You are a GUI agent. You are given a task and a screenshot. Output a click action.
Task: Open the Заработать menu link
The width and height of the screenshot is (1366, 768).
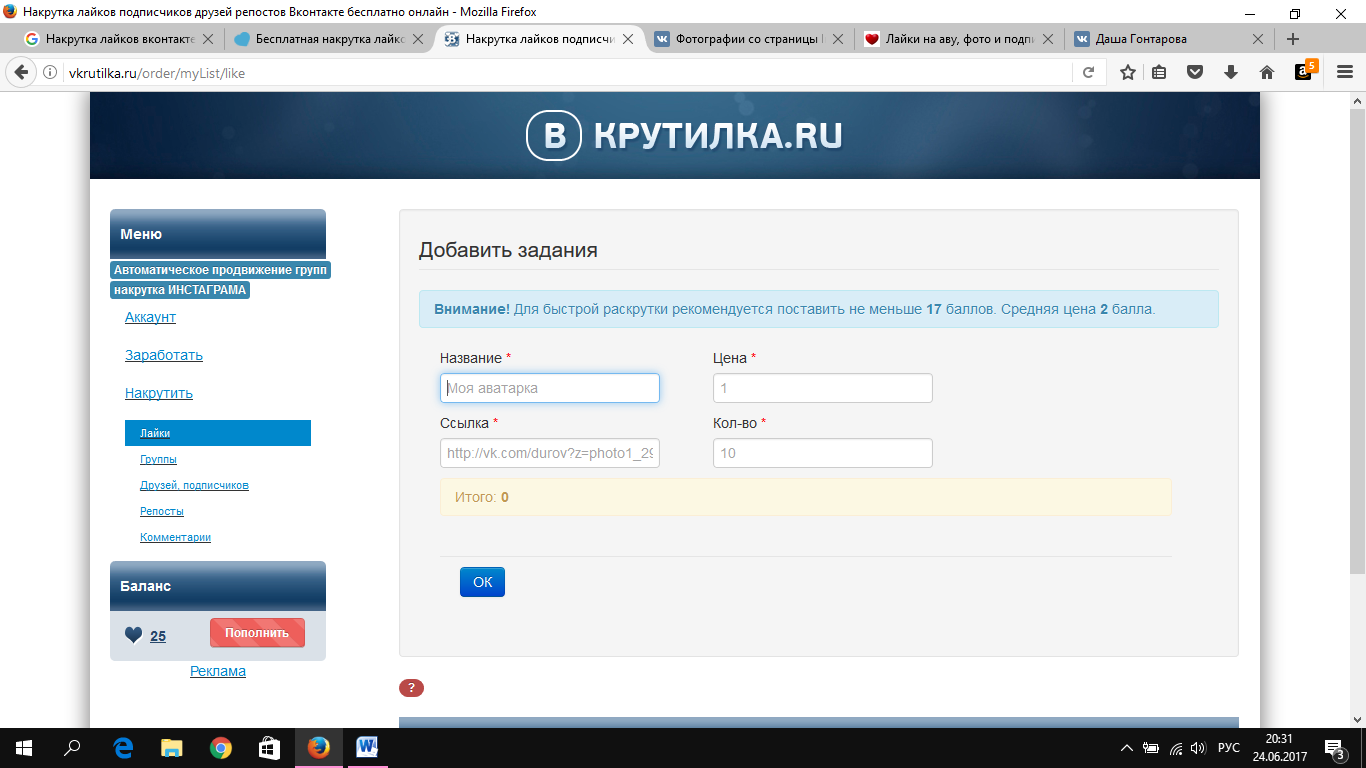164,355
